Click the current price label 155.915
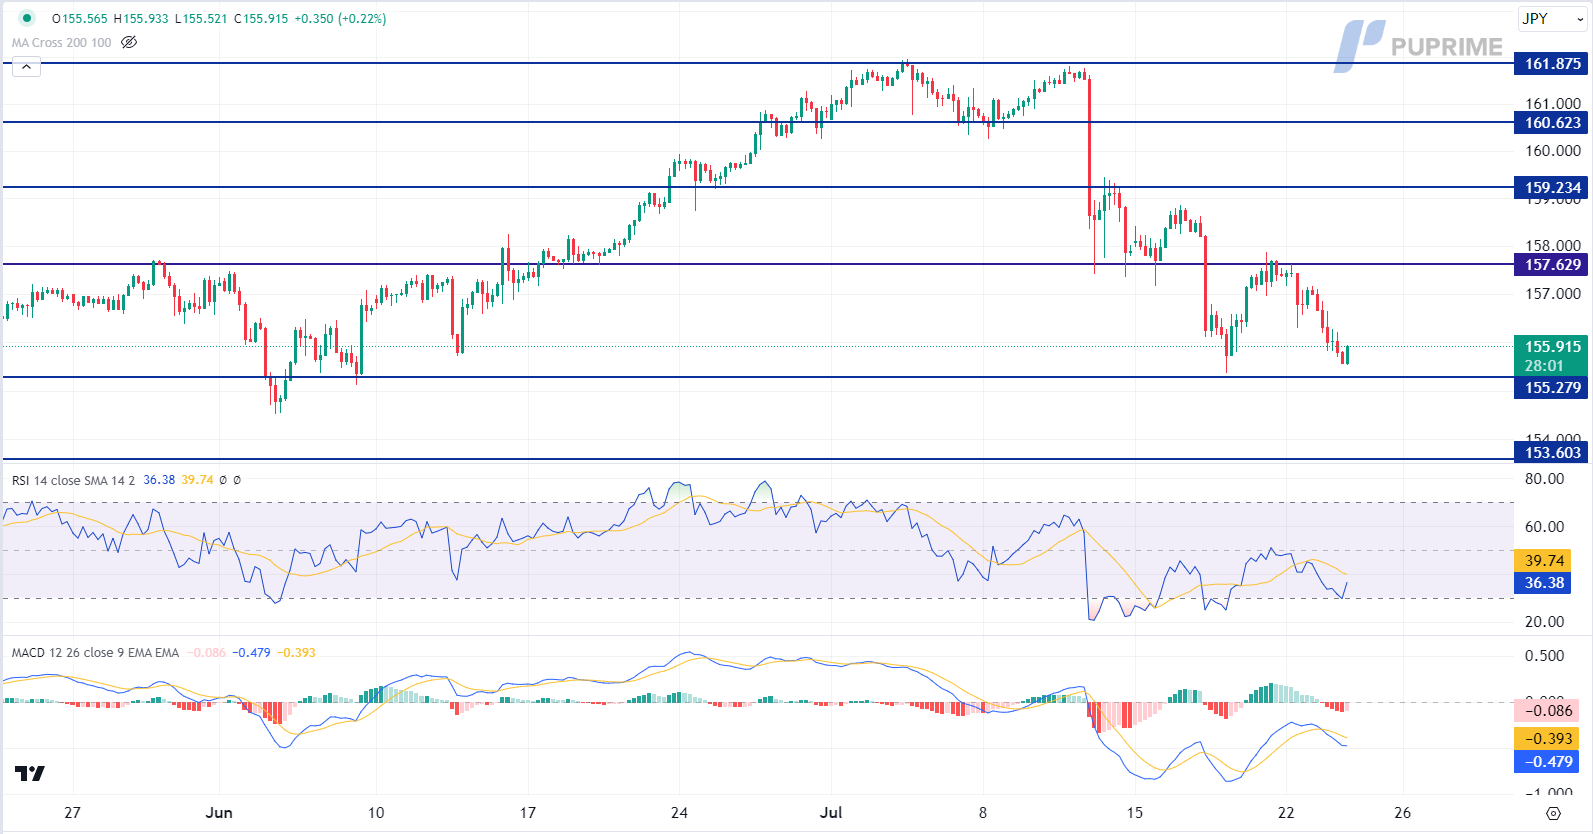 pyautogui.click(x=1551, y=346)
